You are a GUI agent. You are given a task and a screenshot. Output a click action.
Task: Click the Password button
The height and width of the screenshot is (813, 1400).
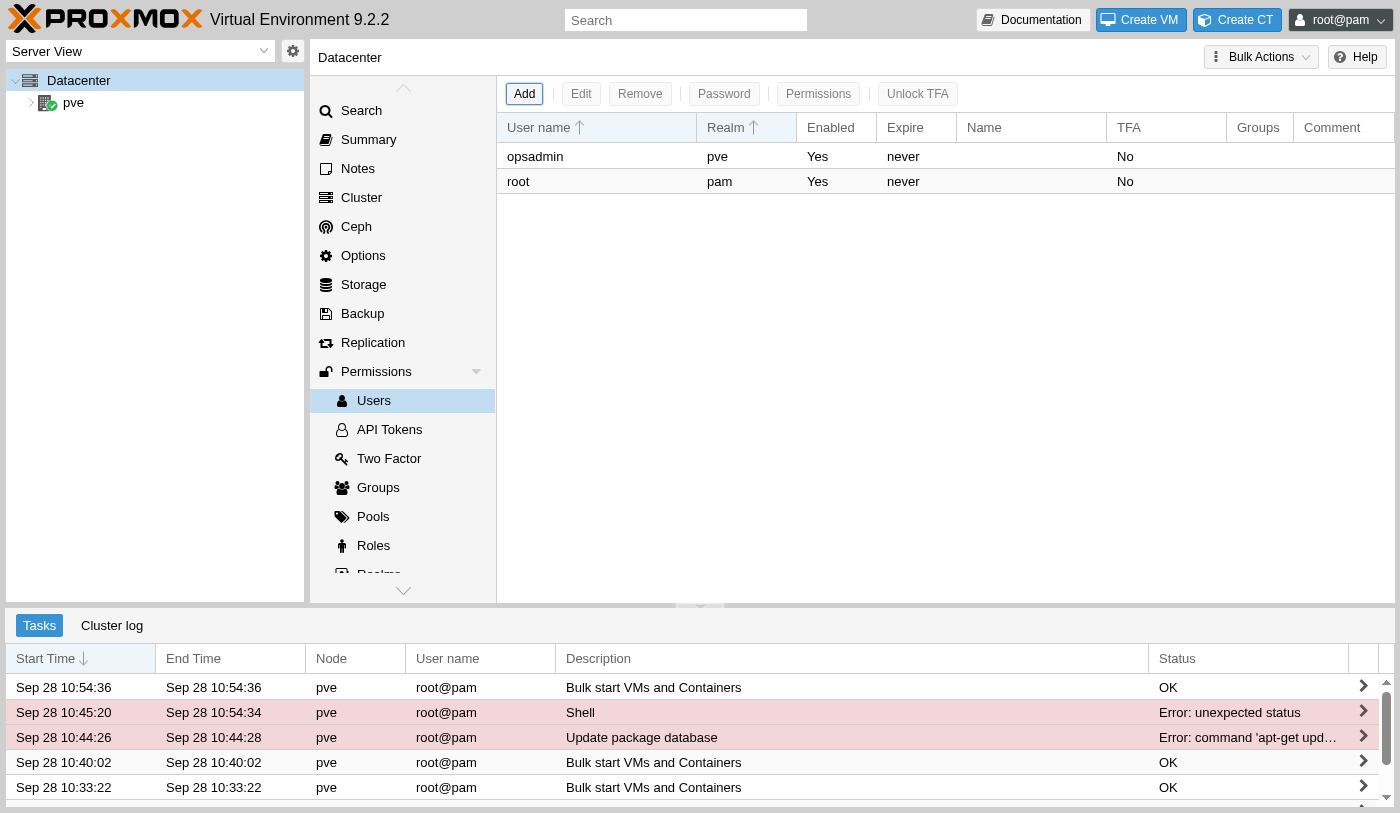click(724, 94)
